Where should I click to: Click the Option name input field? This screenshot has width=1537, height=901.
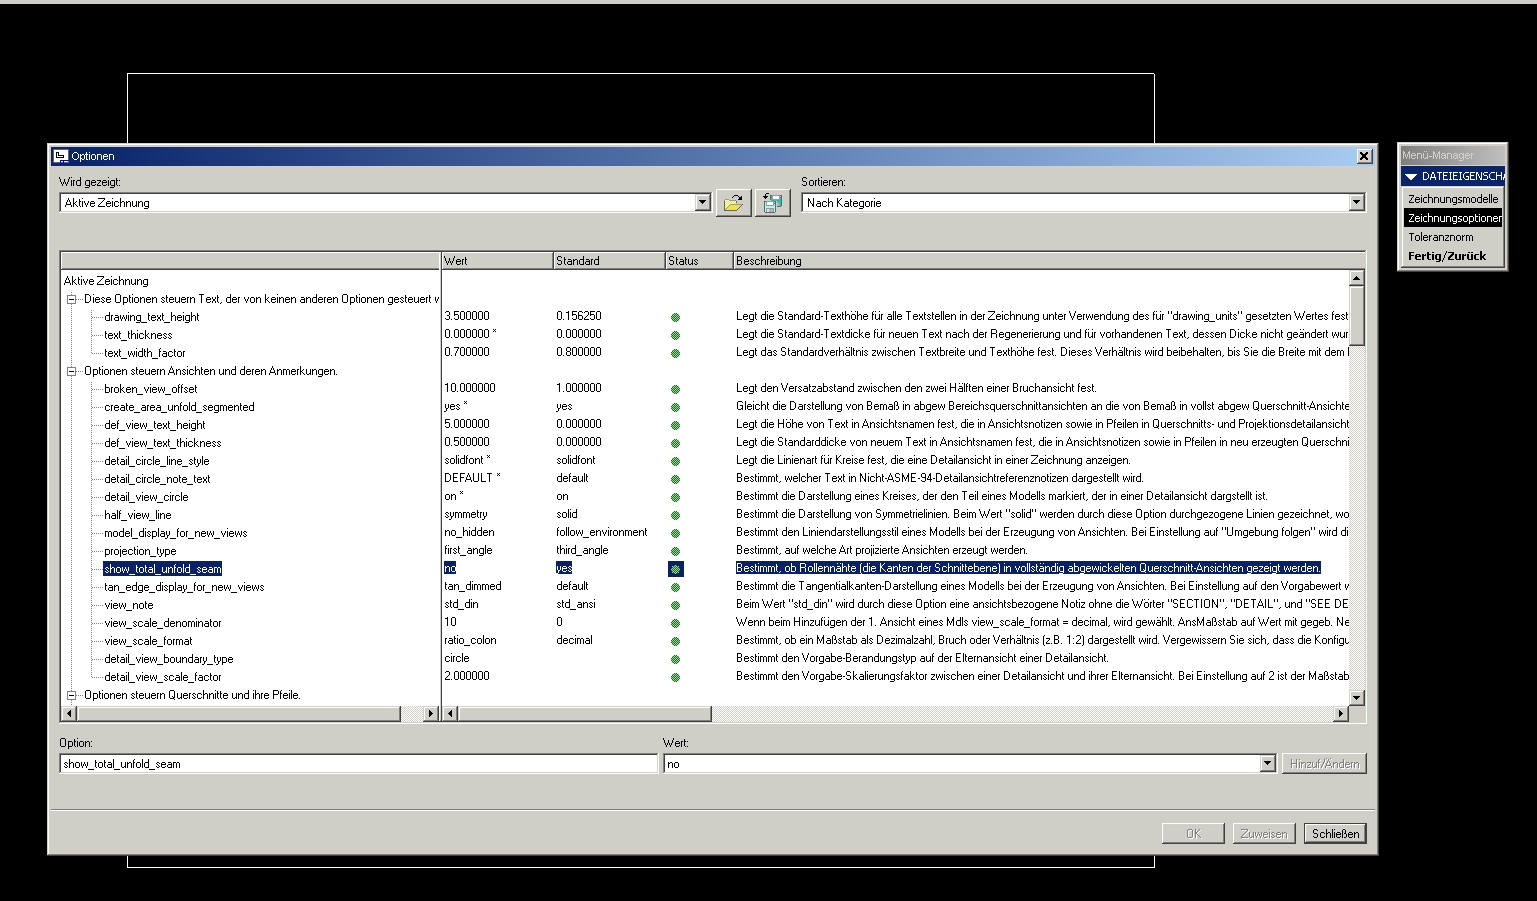(358, 764)
